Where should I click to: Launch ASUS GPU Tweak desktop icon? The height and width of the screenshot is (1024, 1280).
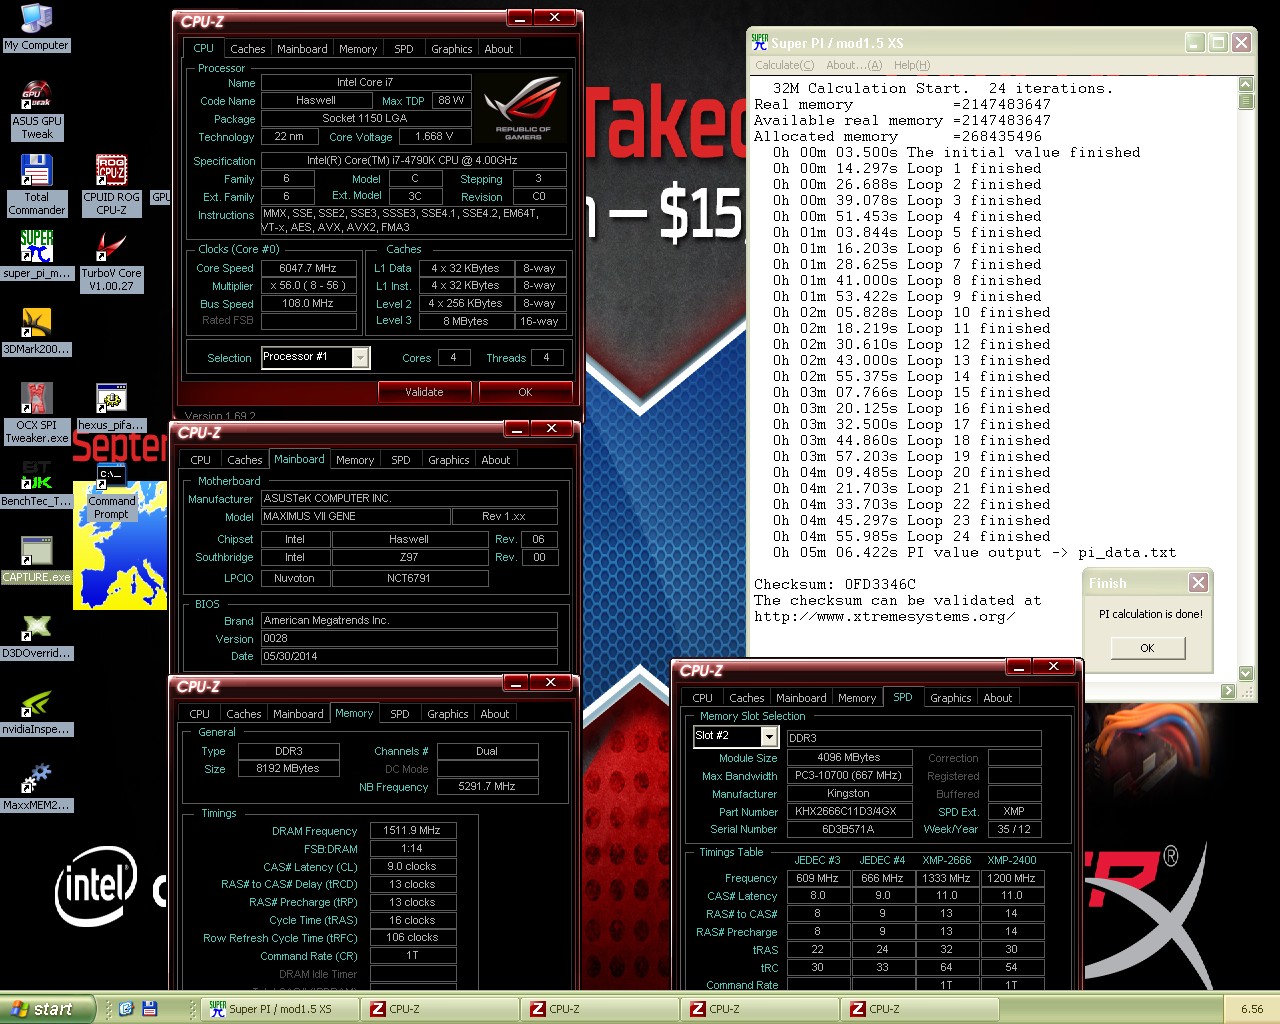37,110
